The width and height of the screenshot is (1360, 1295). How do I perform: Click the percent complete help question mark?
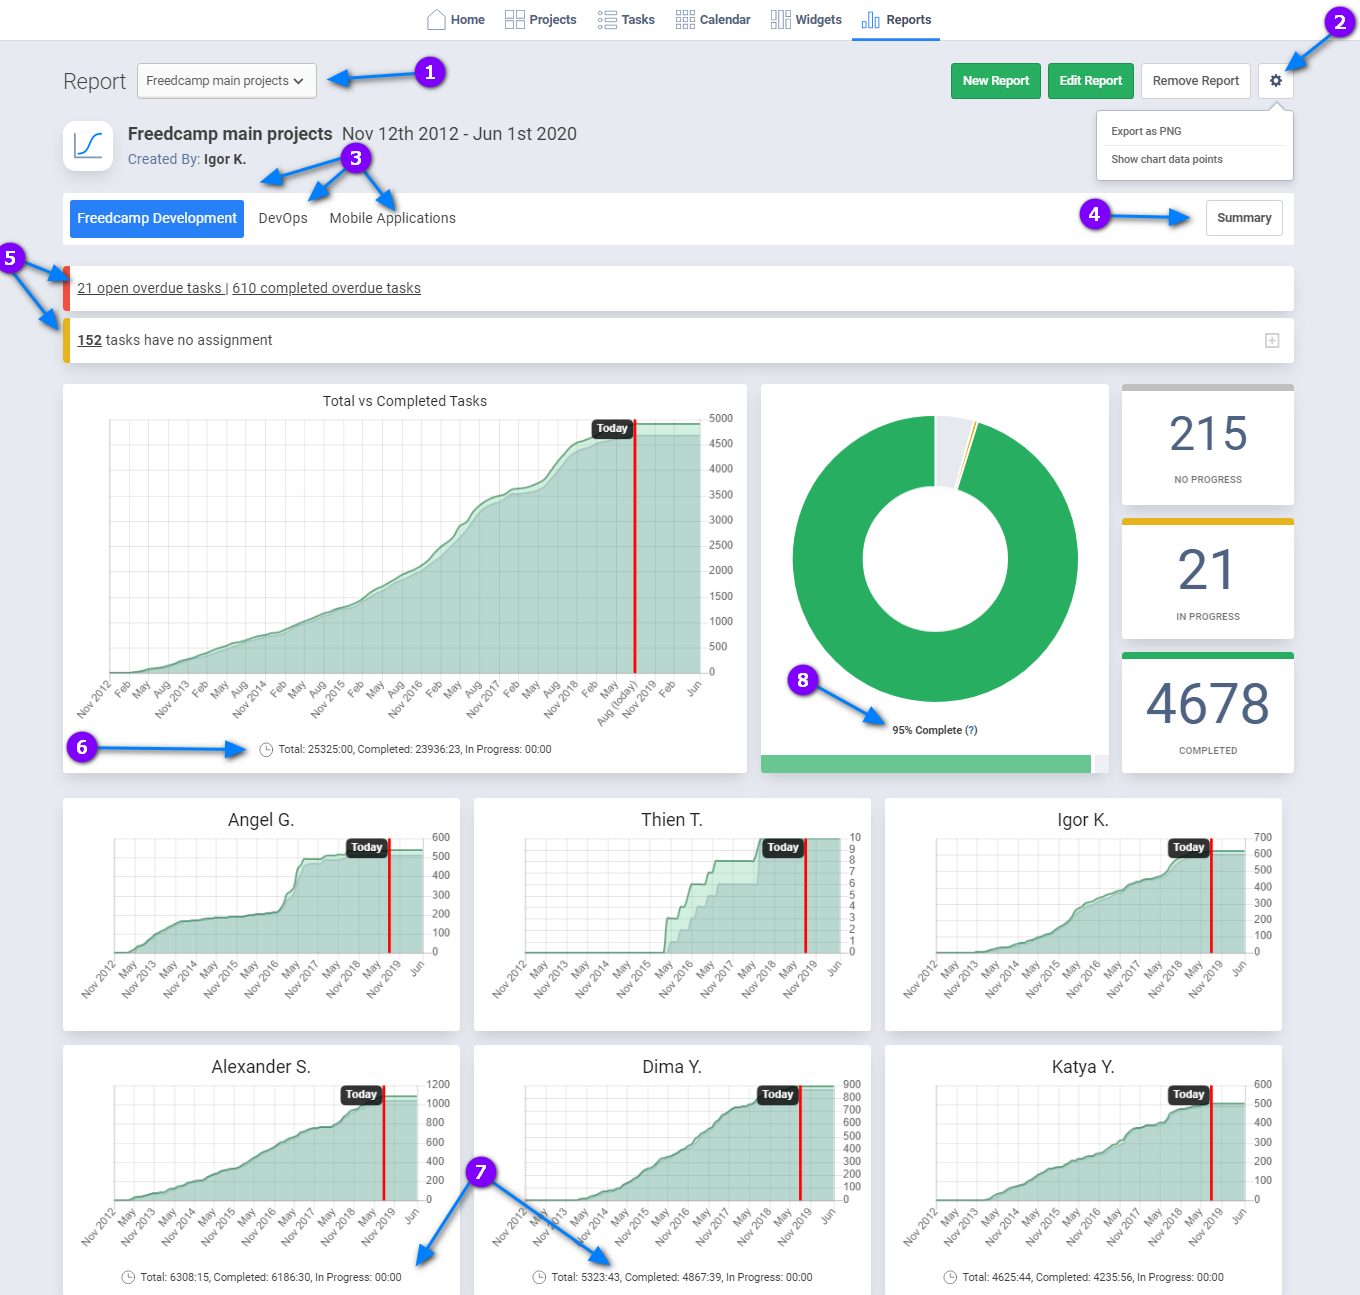pos(971,730)
